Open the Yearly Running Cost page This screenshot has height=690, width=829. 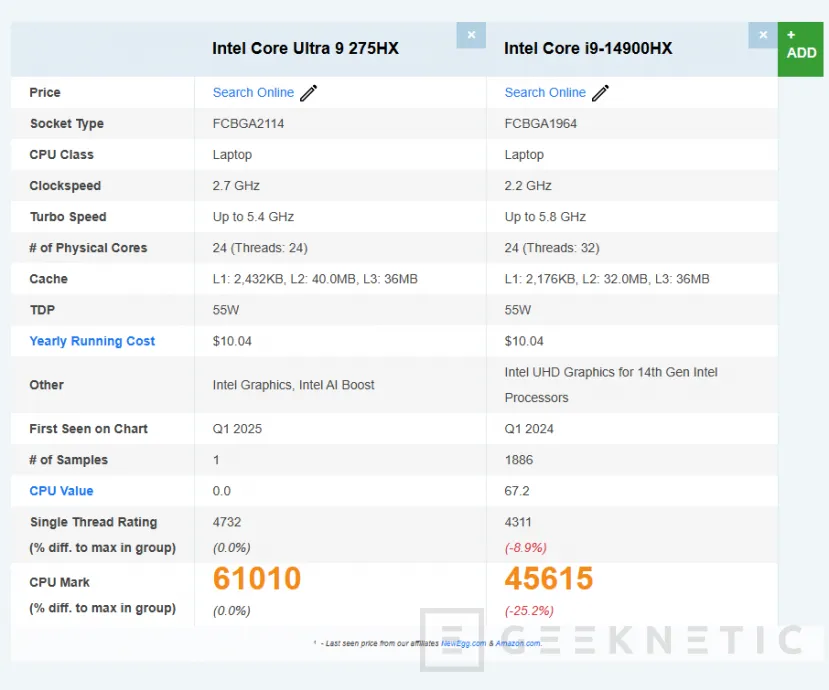[x=92, y=340]
